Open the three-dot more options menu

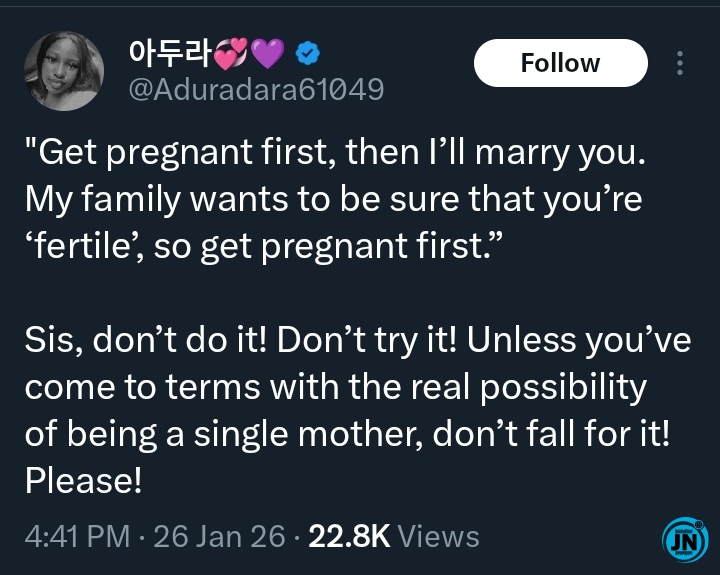(x=680, y=63)
